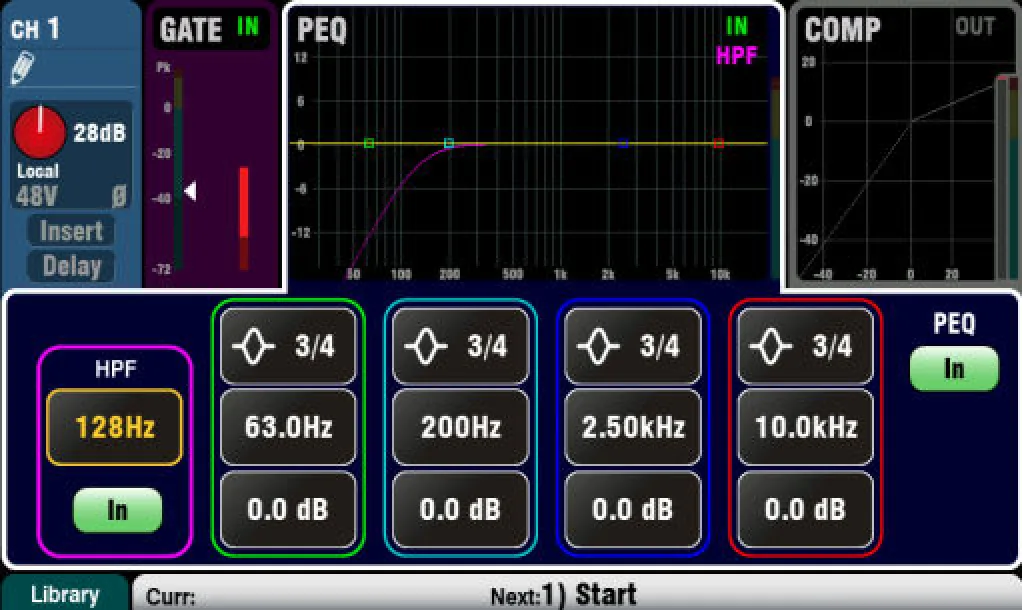Select the 0.0 dB gain under 2.50kHz
The image size is (1022, 610).
coord(633,510)
